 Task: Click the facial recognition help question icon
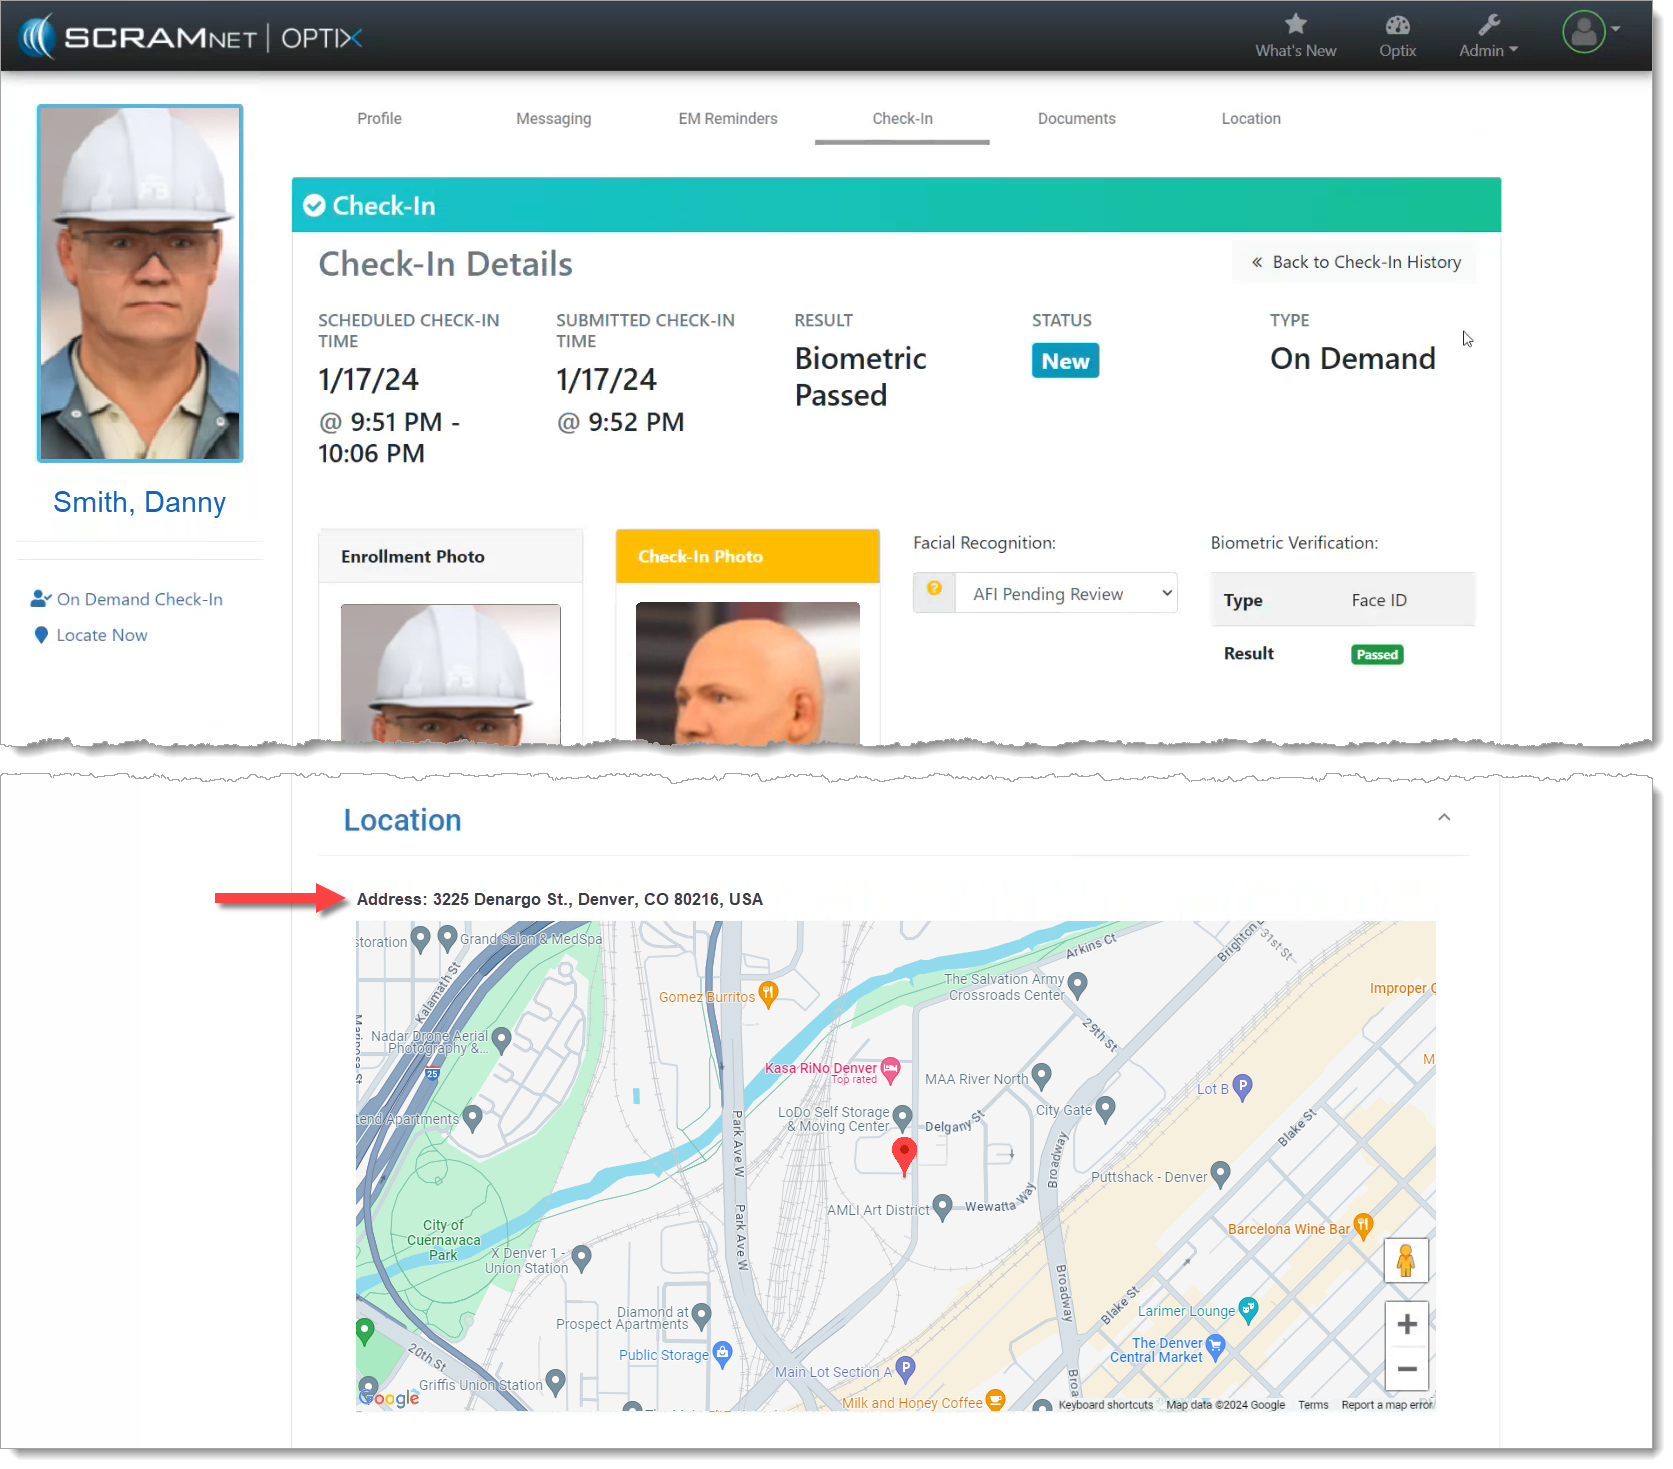pyautogui.click(x=934, y=590)
